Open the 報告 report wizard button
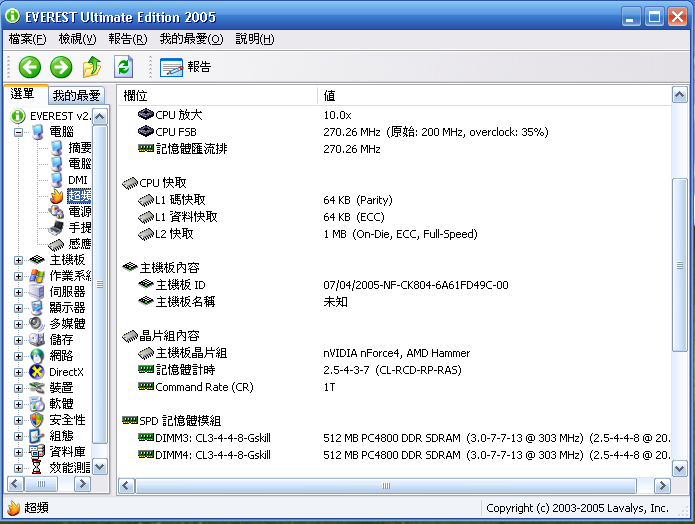Viewport: 695px width, 524px height. (185, 67)
